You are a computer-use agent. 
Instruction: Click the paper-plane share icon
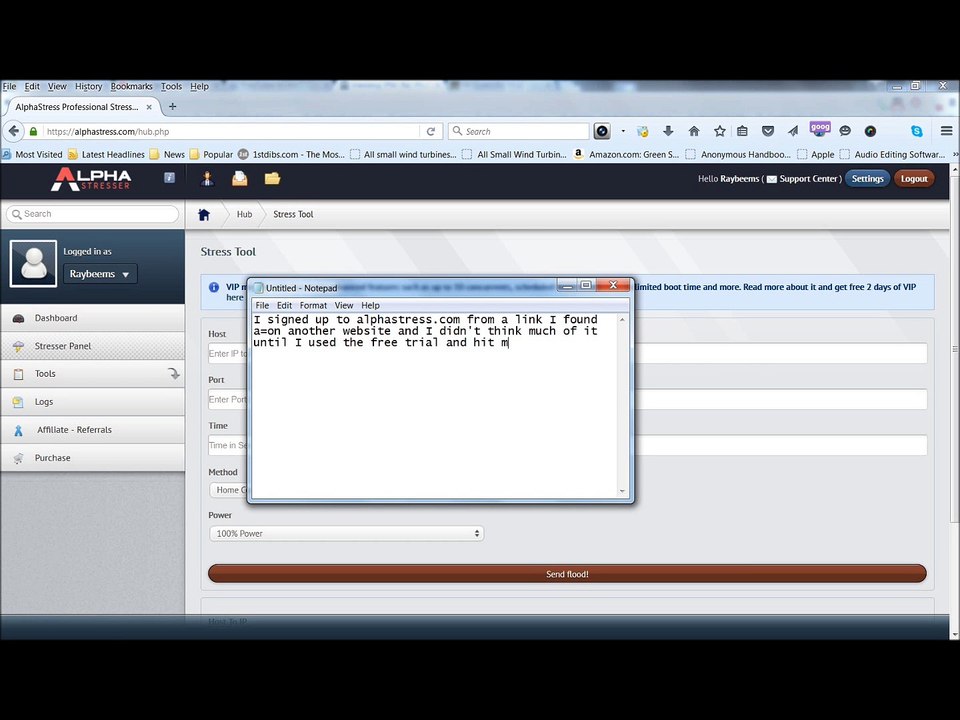tap(793, 131)
